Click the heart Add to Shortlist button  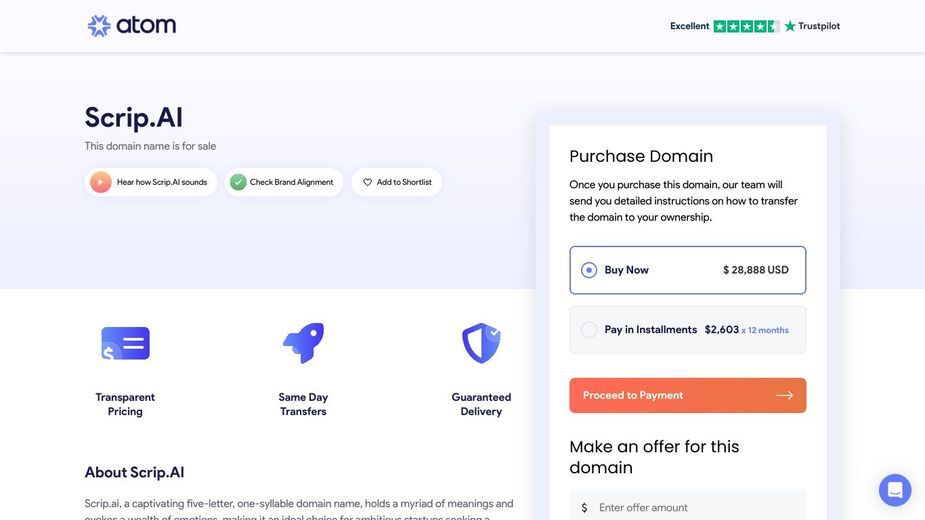point(396,182)
